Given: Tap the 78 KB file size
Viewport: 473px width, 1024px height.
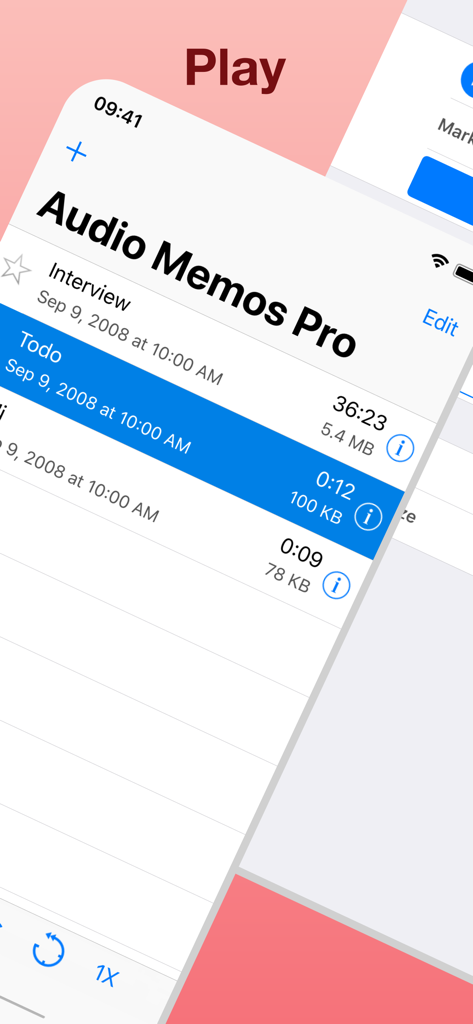Looking at the screenshot, I should (x=287, y=577).
